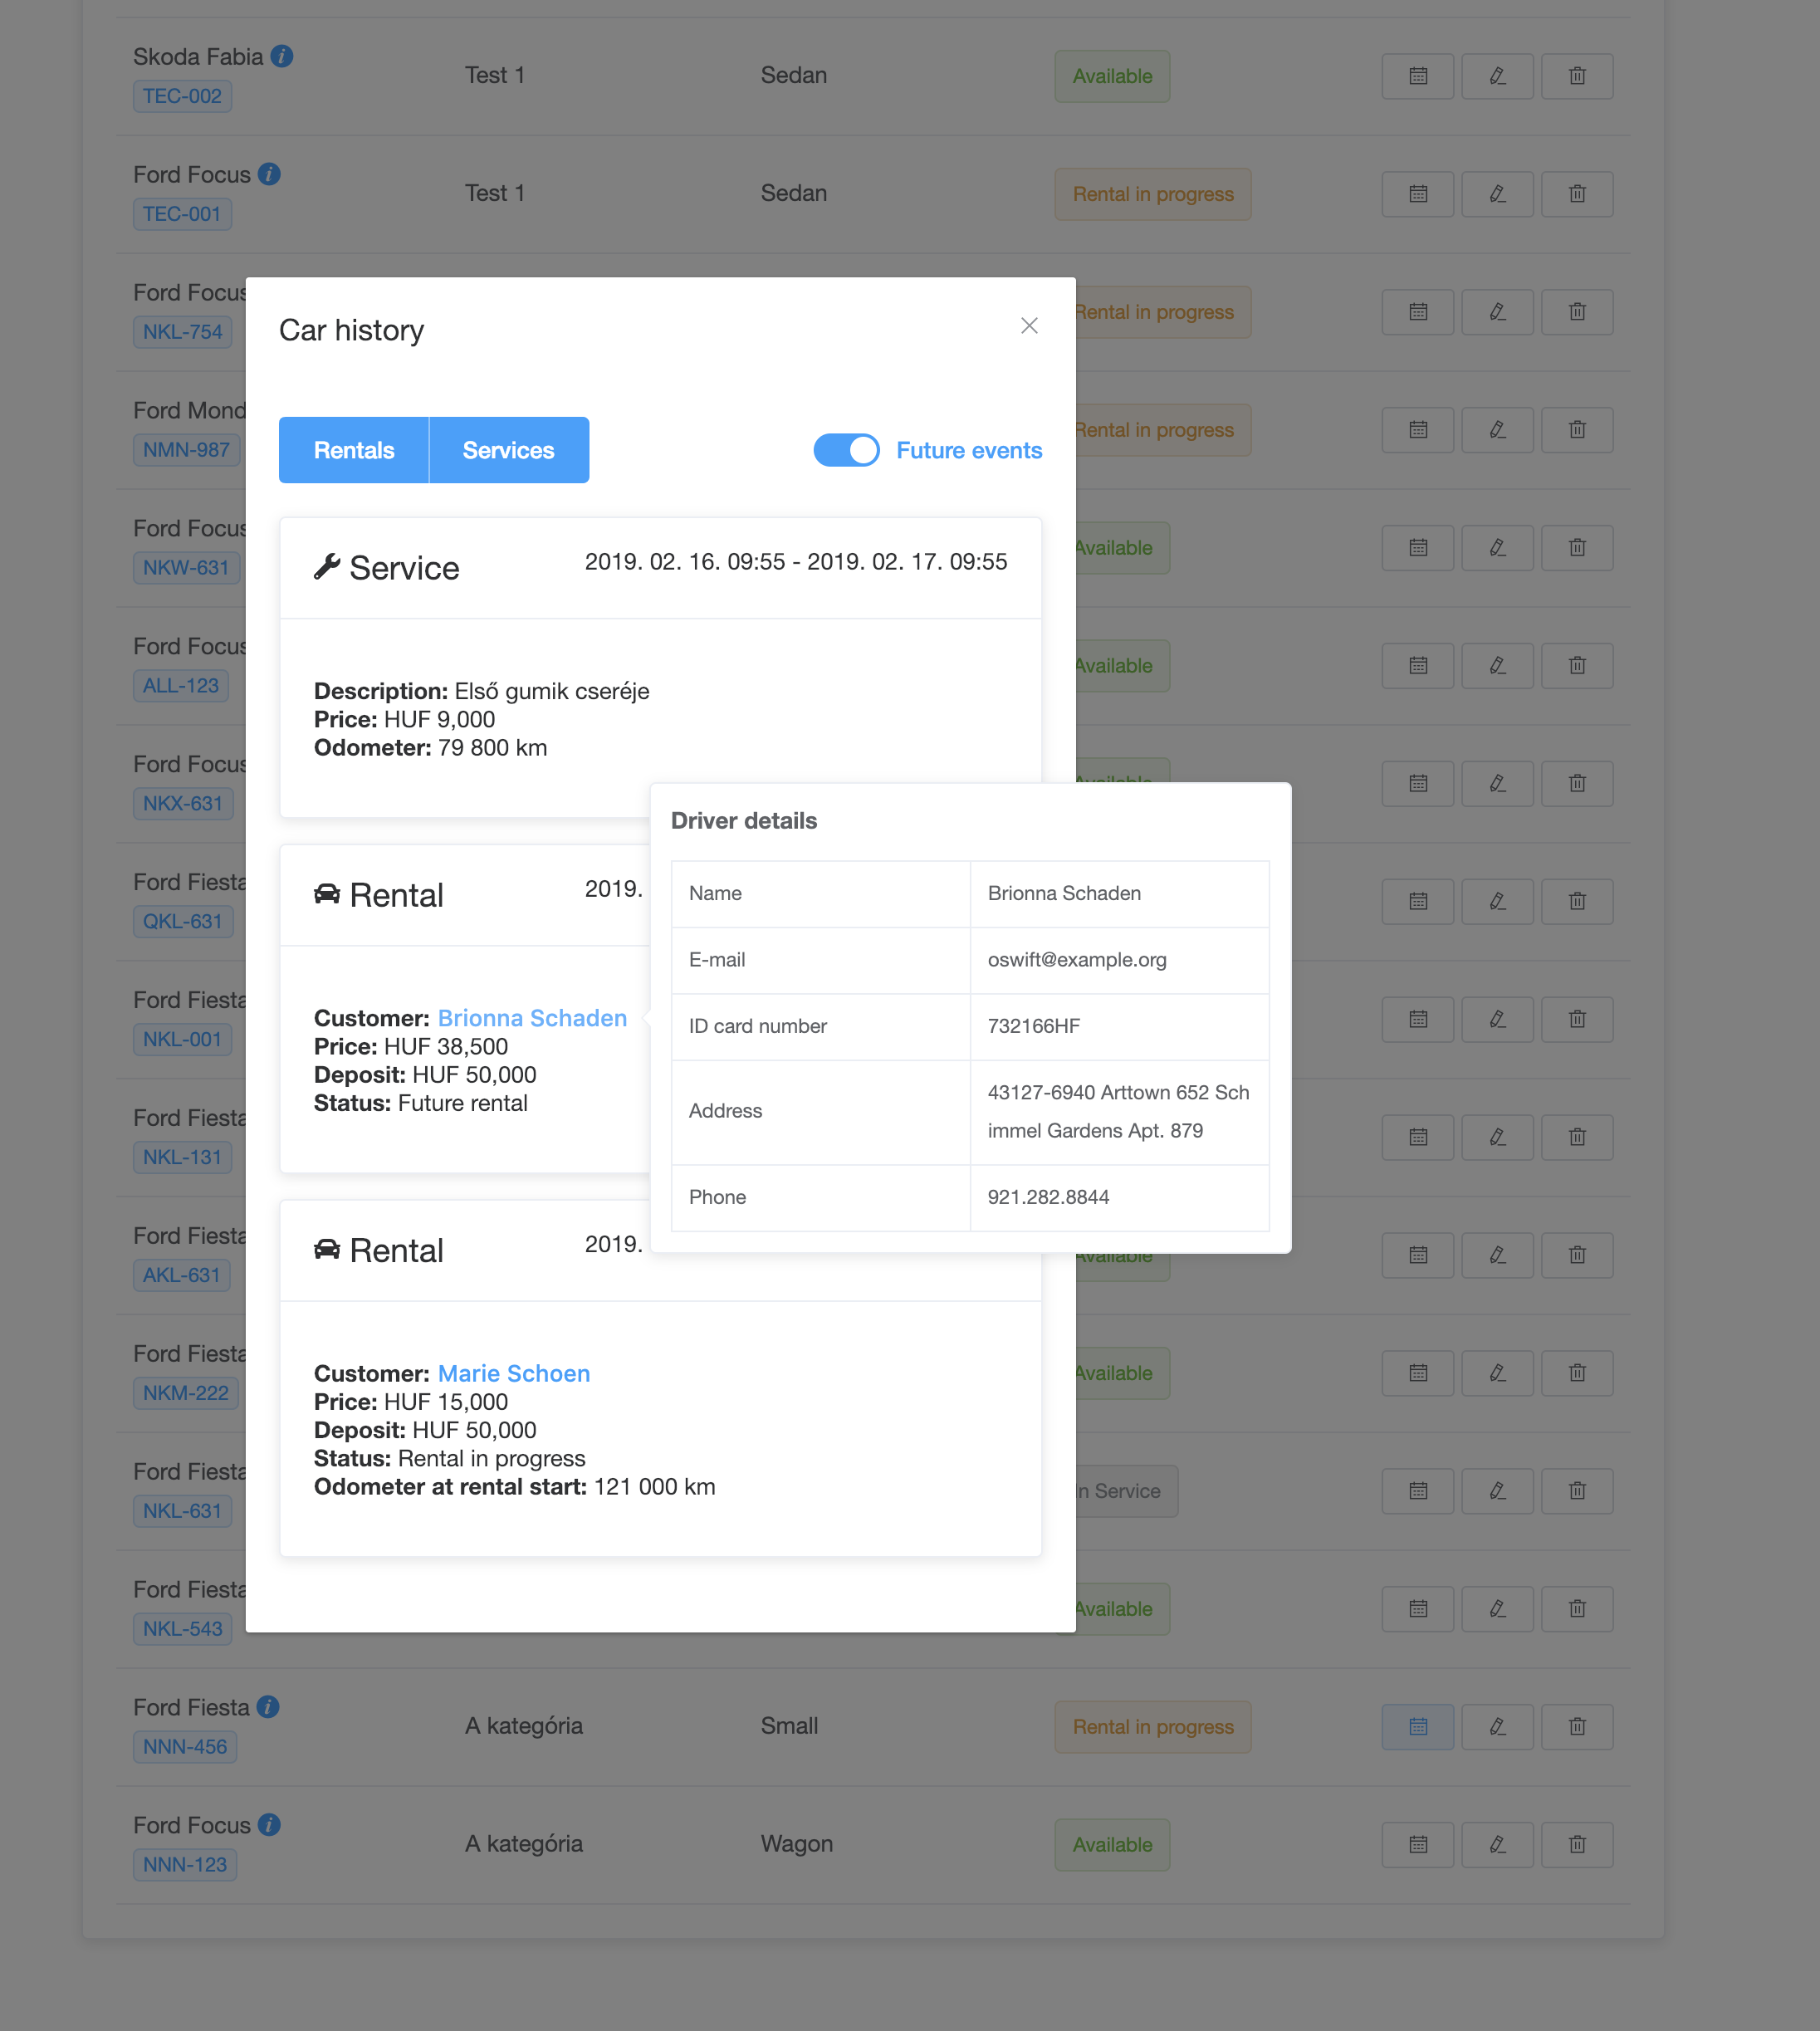
Task: Show info for Ford Focus NNN-123
Action: 269,1825
